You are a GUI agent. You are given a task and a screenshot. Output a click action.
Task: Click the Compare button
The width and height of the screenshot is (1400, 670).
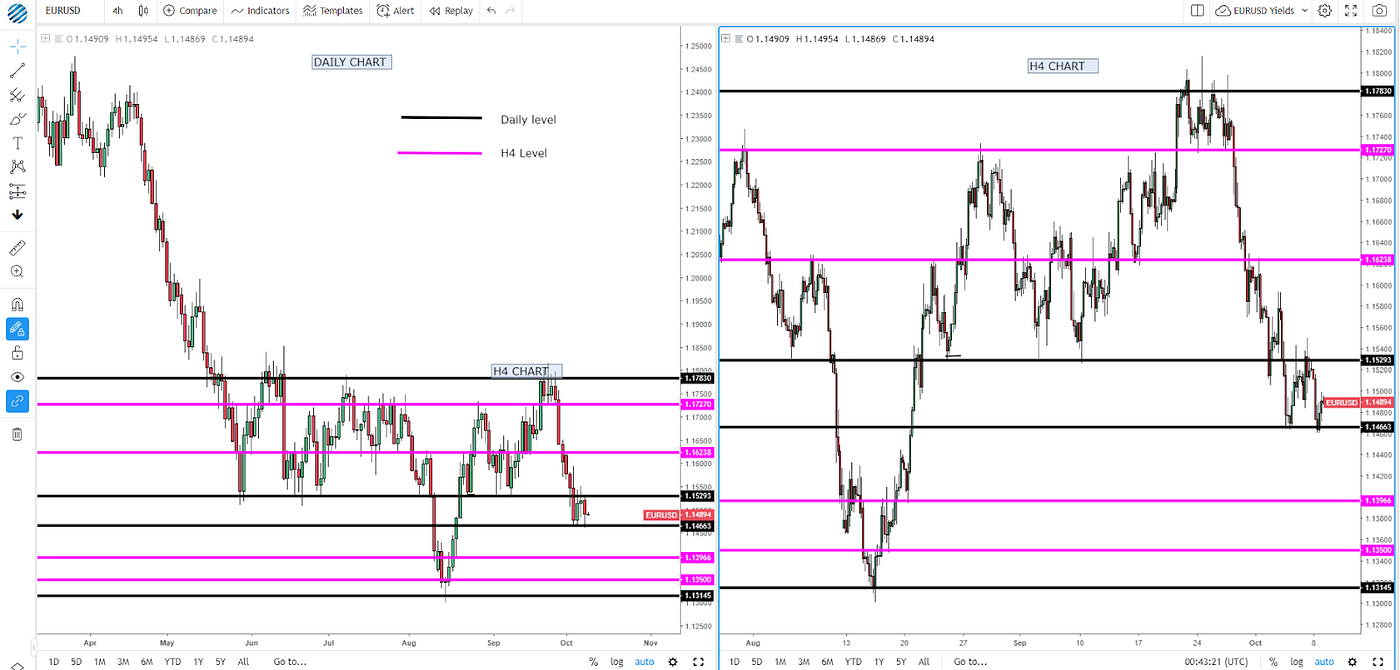(x=189, y=11)
